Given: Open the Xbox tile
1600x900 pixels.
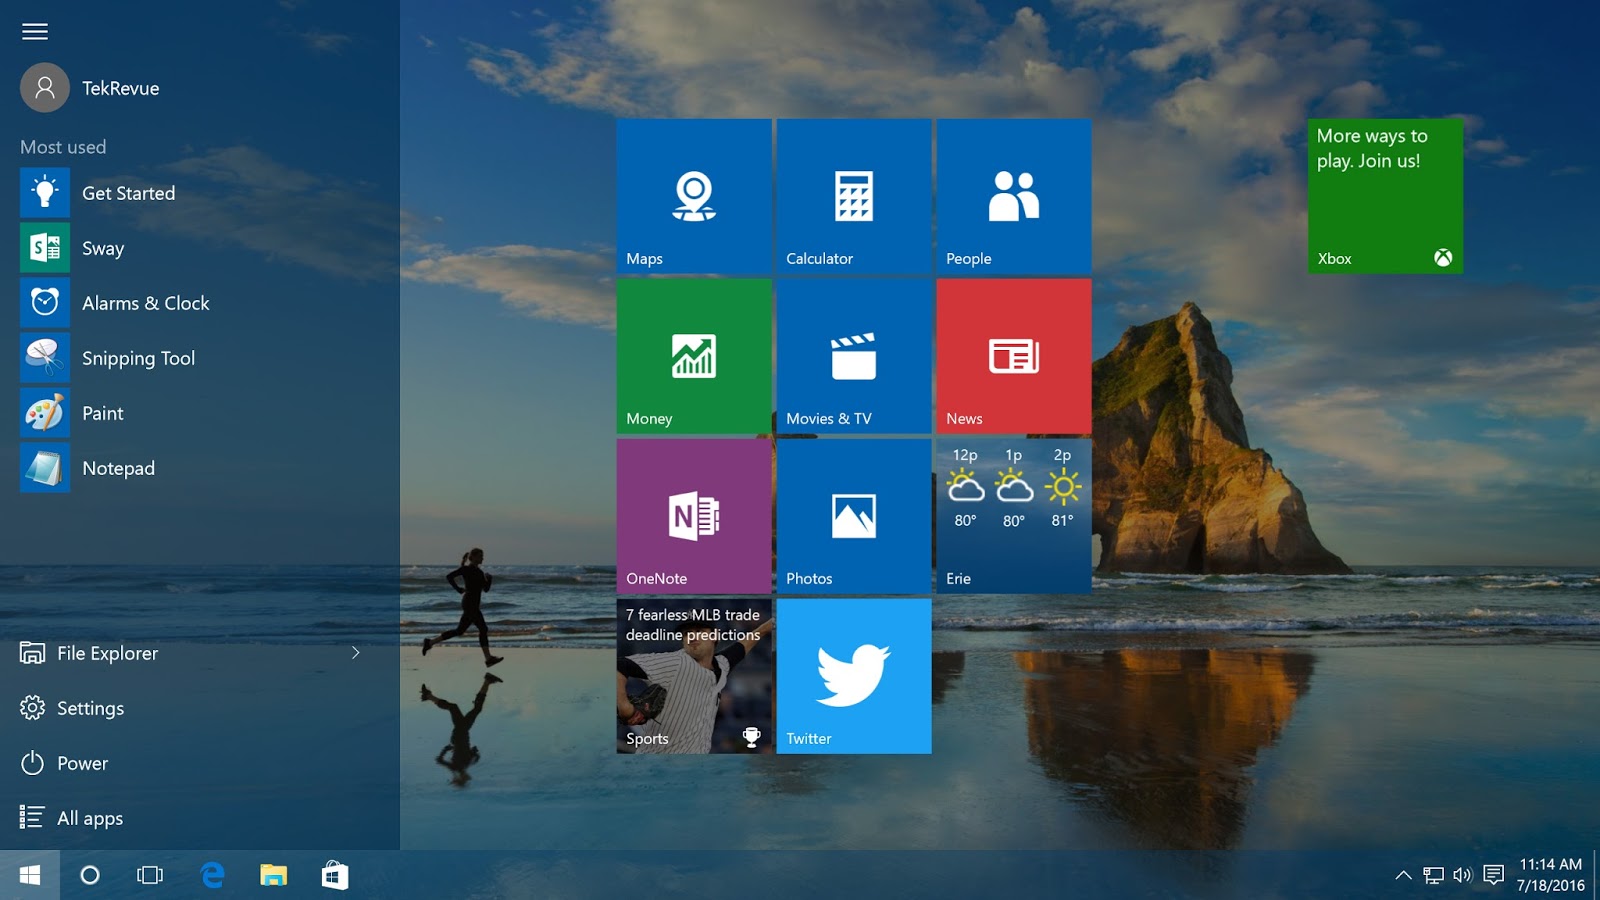Looking at the screenshot, I should [1385, 196].
